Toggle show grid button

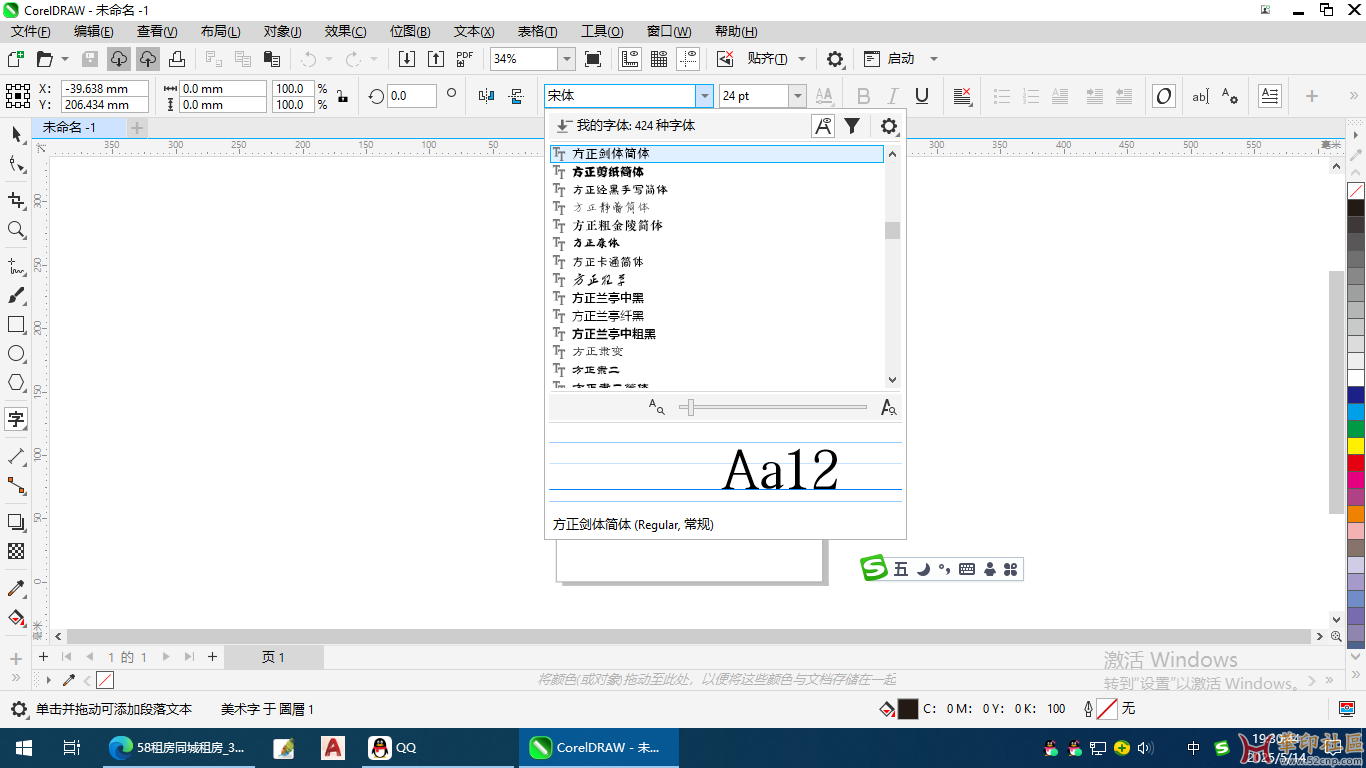click(659, 59)
